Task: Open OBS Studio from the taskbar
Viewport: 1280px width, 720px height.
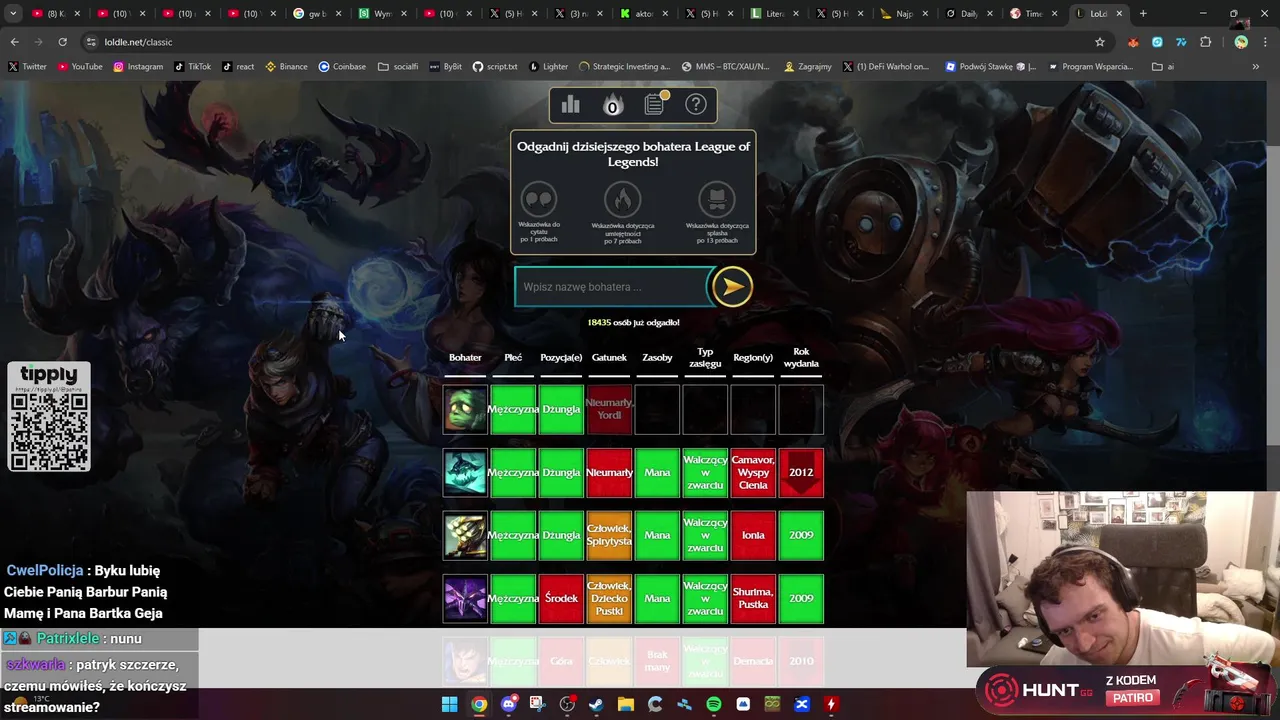Action: tap(567, 704)
